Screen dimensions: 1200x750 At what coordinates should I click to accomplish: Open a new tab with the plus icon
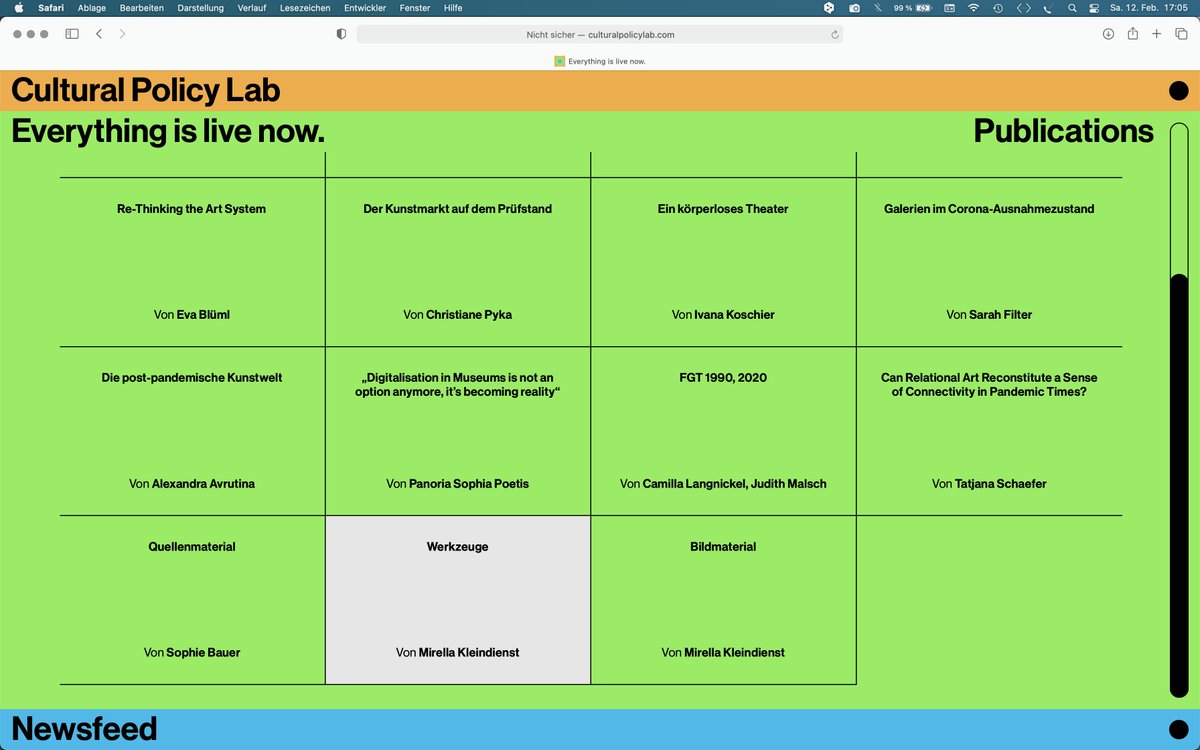[1156, 33]
